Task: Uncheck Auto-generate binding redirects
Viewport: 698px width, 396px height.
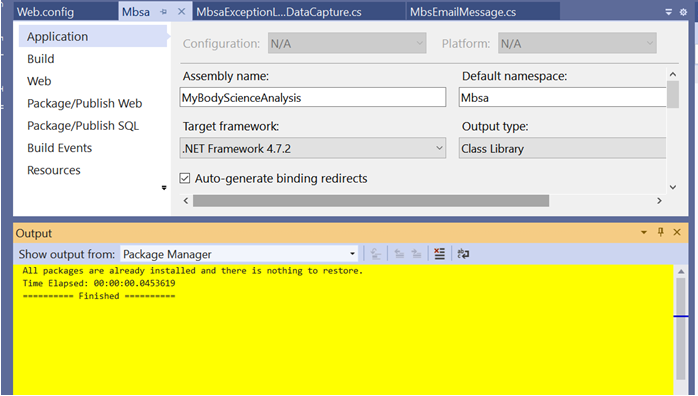Action: click(185, 178)
